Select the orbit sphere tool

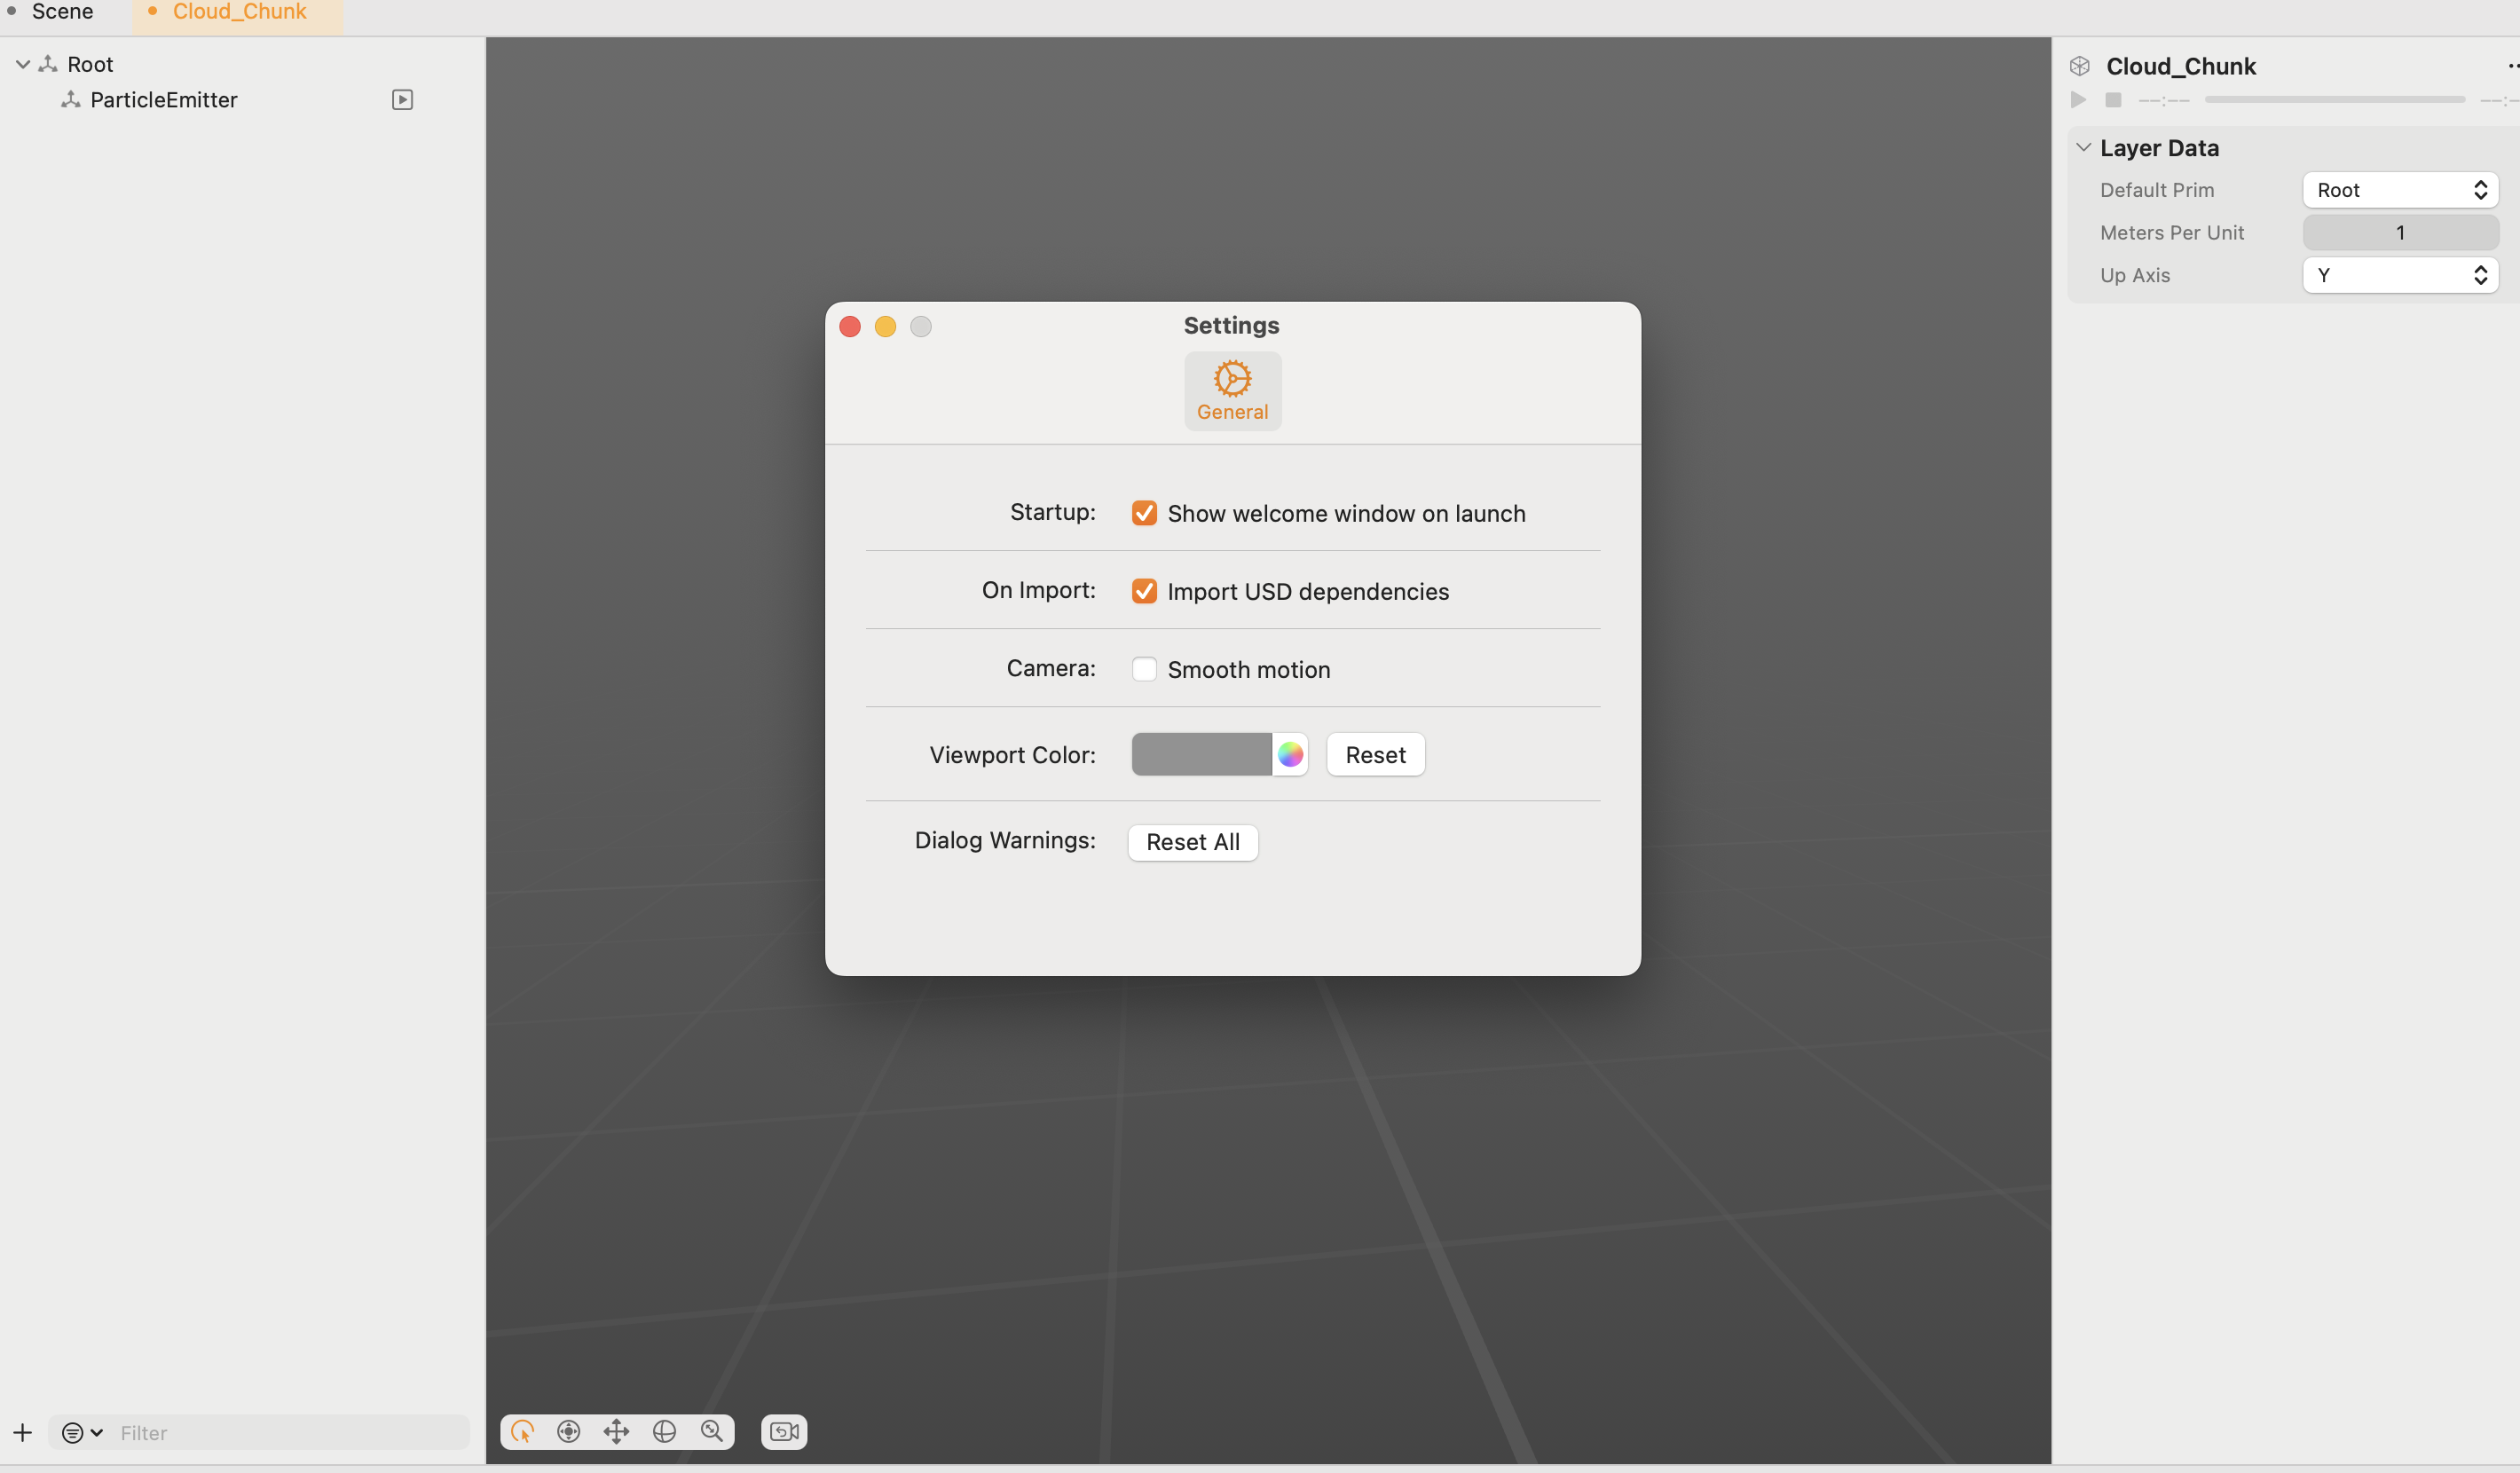click(664, 1431)
